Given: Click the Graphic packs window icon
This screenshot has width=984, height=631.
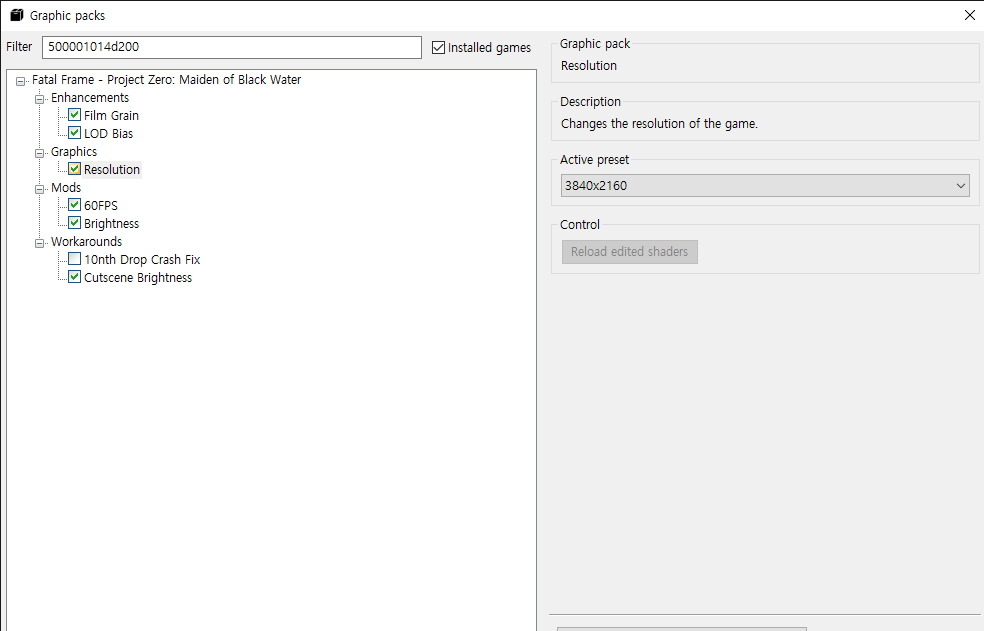Looking at the screenshot, I should (17, 15).
